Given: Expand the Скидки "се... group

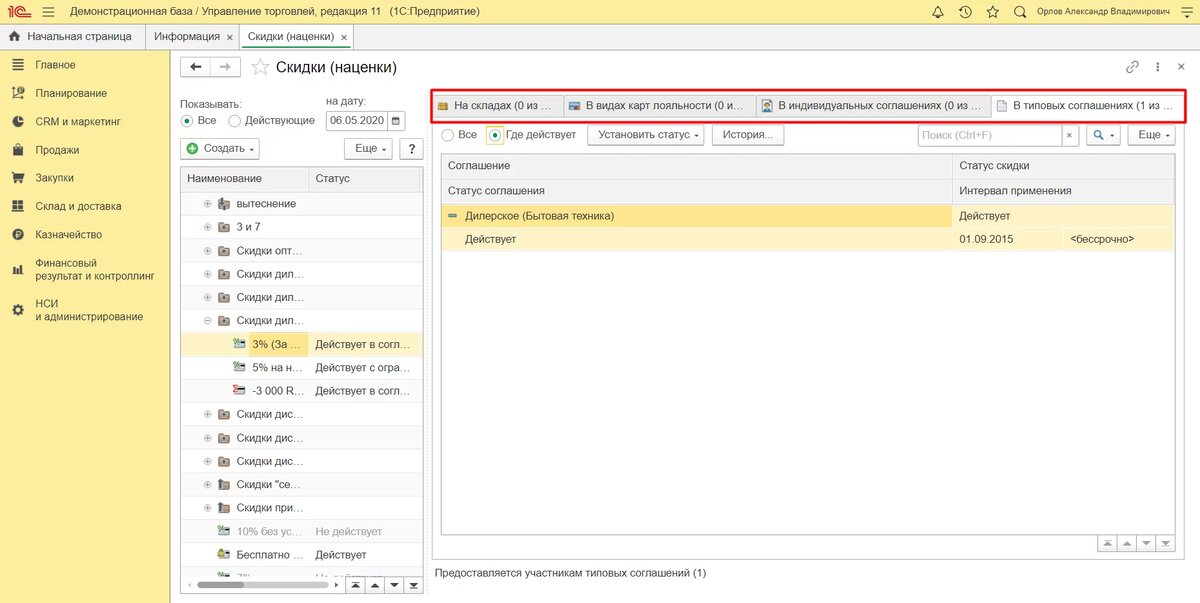Looking at the screenshot, I should pos(207,484).
